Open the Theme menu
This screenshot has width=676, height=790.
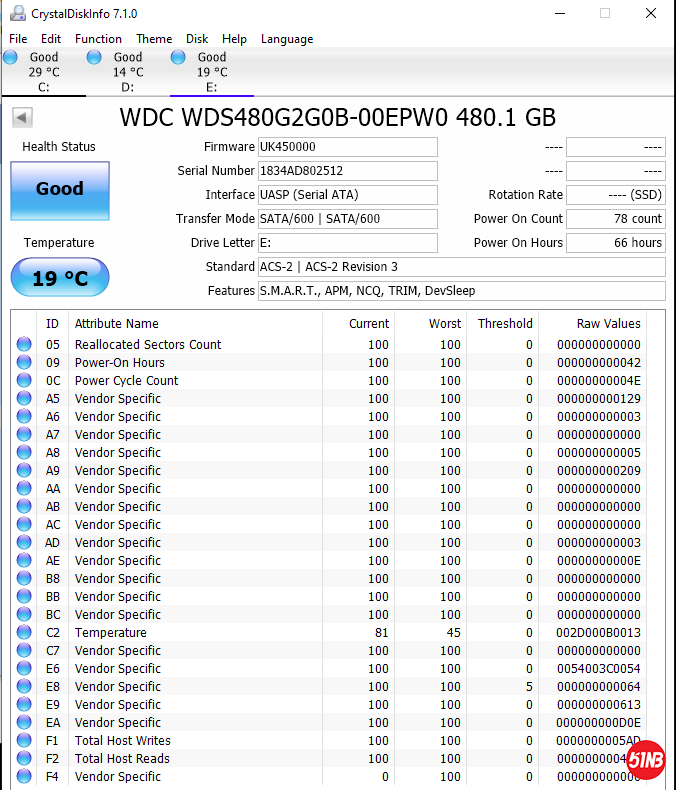click(x=154, y=39)
